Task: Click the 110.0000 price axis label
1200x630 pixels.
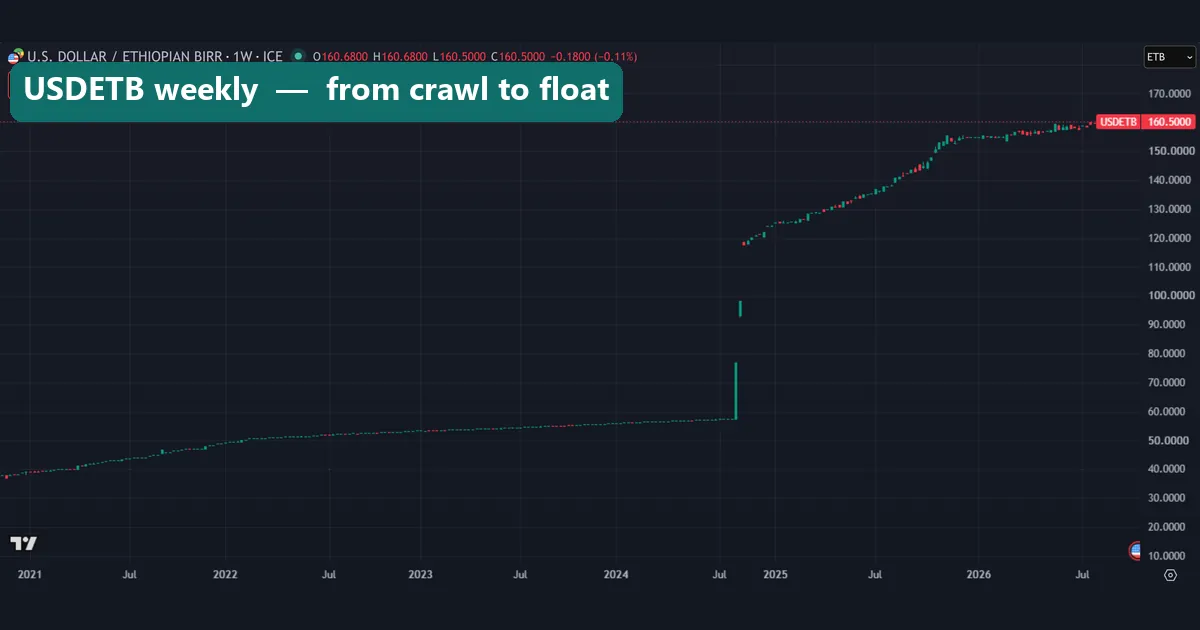Action: tap(1169, 267)
